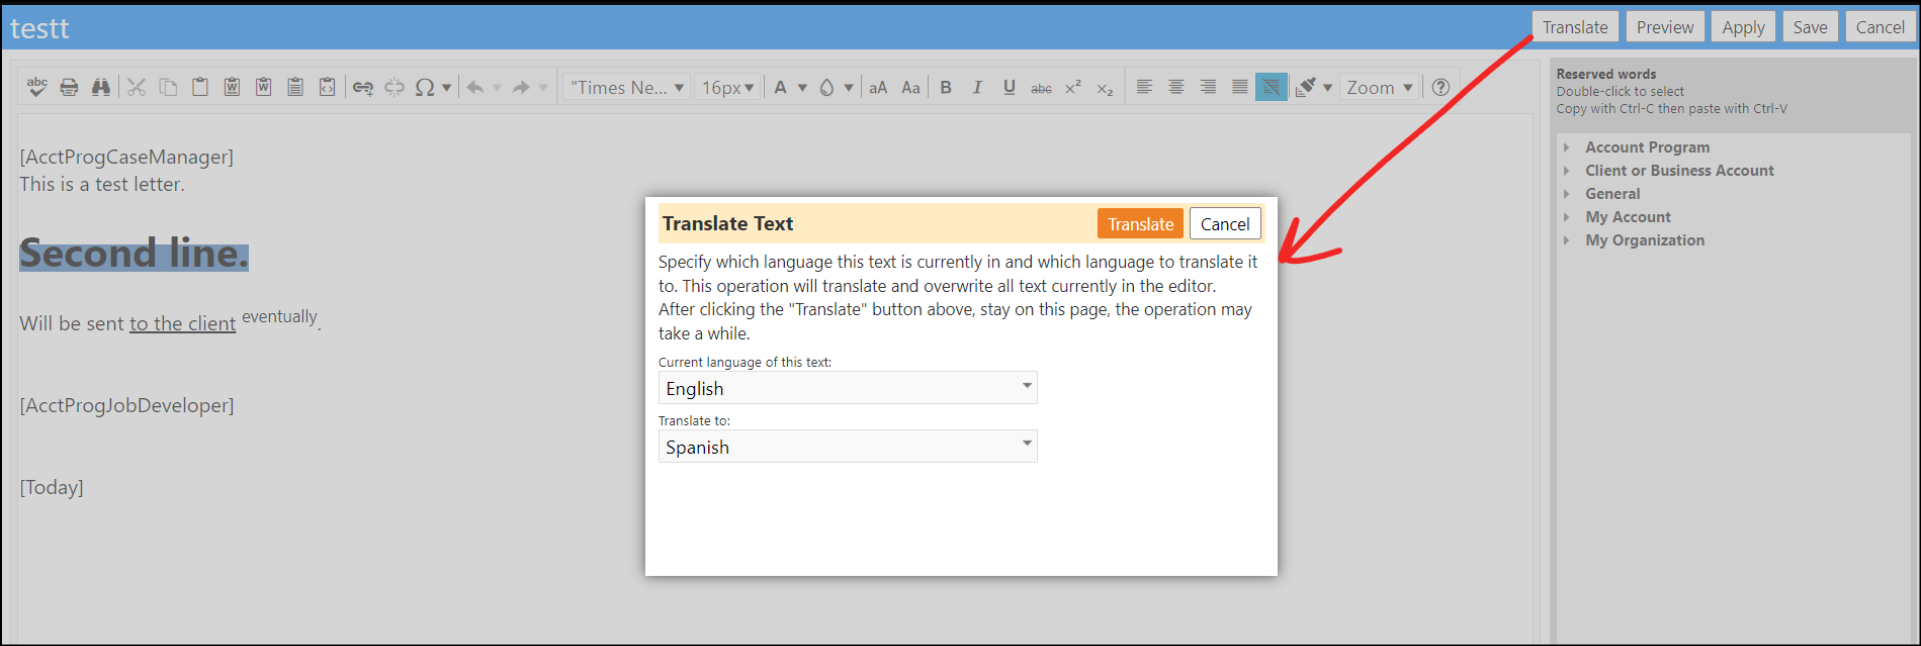This screenshot has height=646, width=1921.
Task: Click the [Today] placeholder in editor
Action: click(x=52, y=488)
